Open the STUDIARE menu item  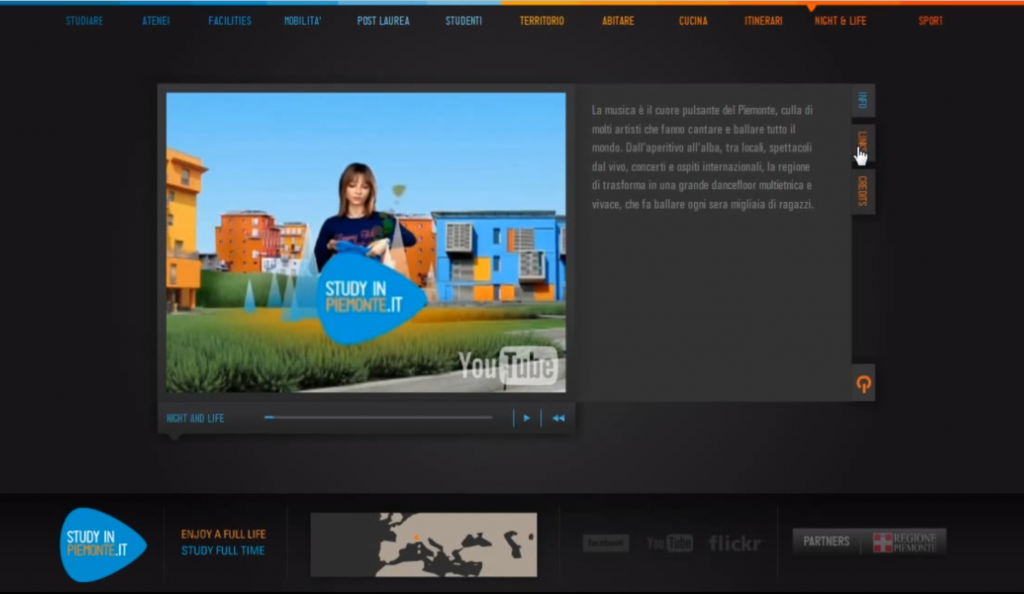pos(84,21)
